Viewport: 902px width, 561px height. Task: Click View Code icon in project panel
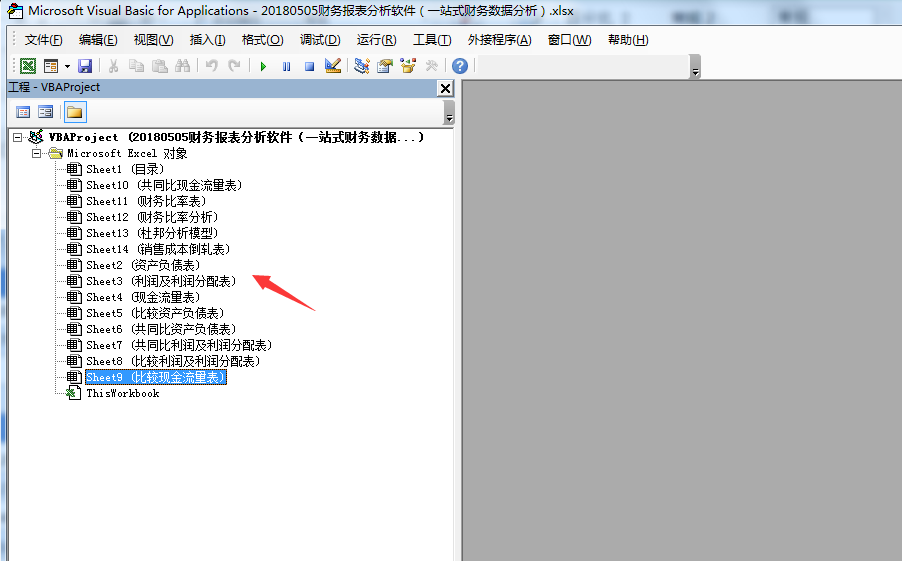point(23,112)
